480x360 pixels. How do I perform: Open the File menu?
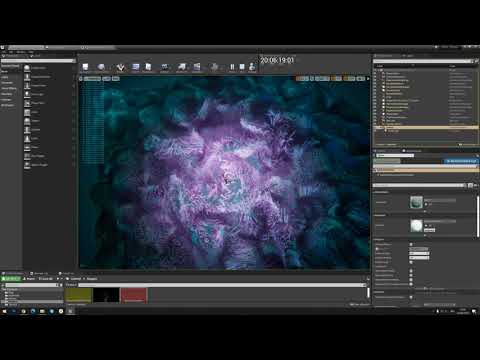click(3, 52)
